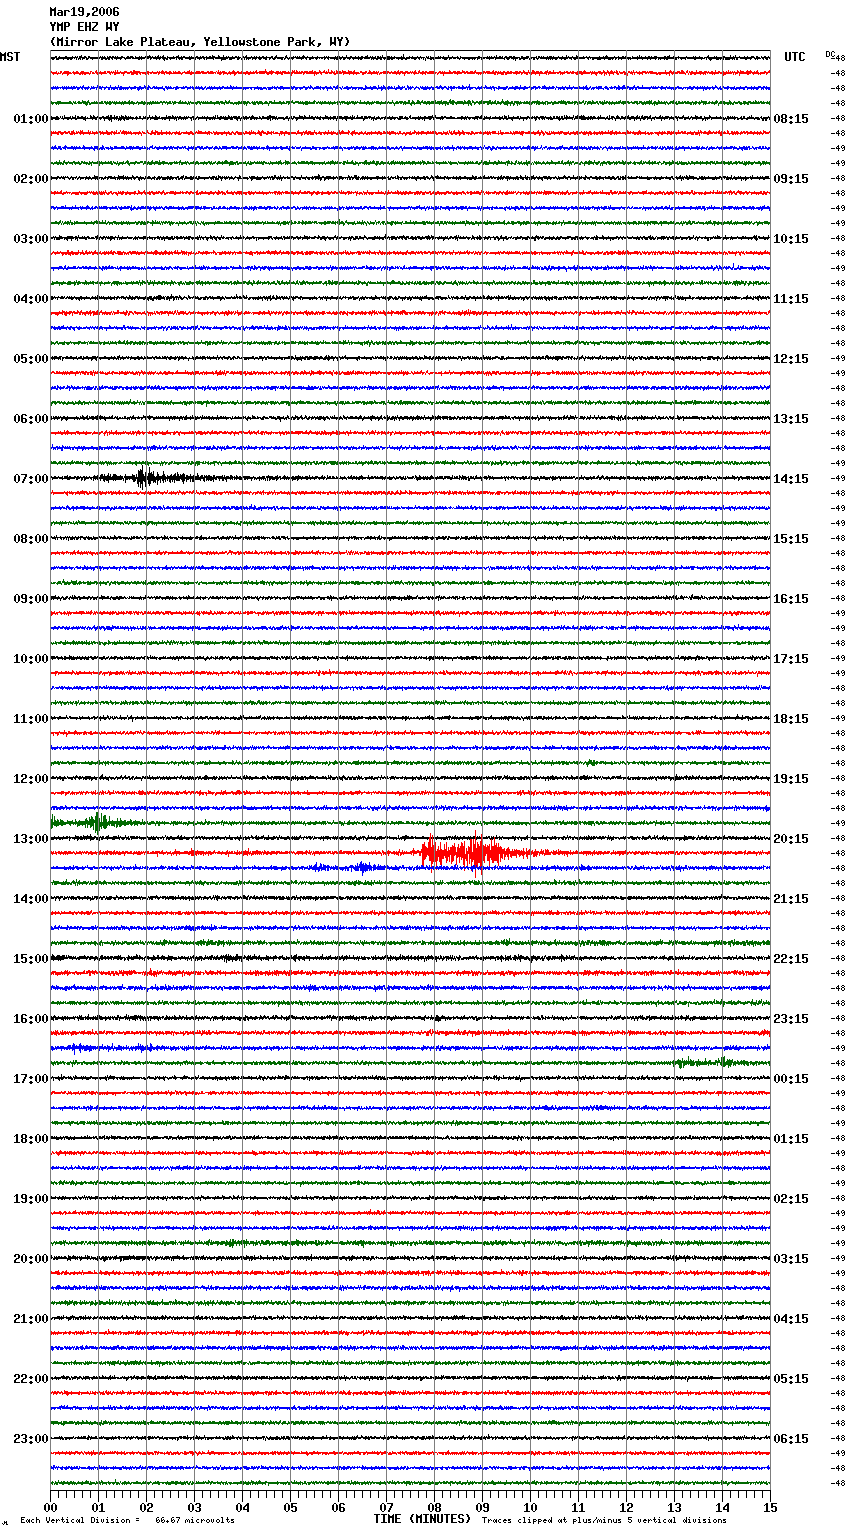Click the 11:15 UTC time label

[791, 299]
